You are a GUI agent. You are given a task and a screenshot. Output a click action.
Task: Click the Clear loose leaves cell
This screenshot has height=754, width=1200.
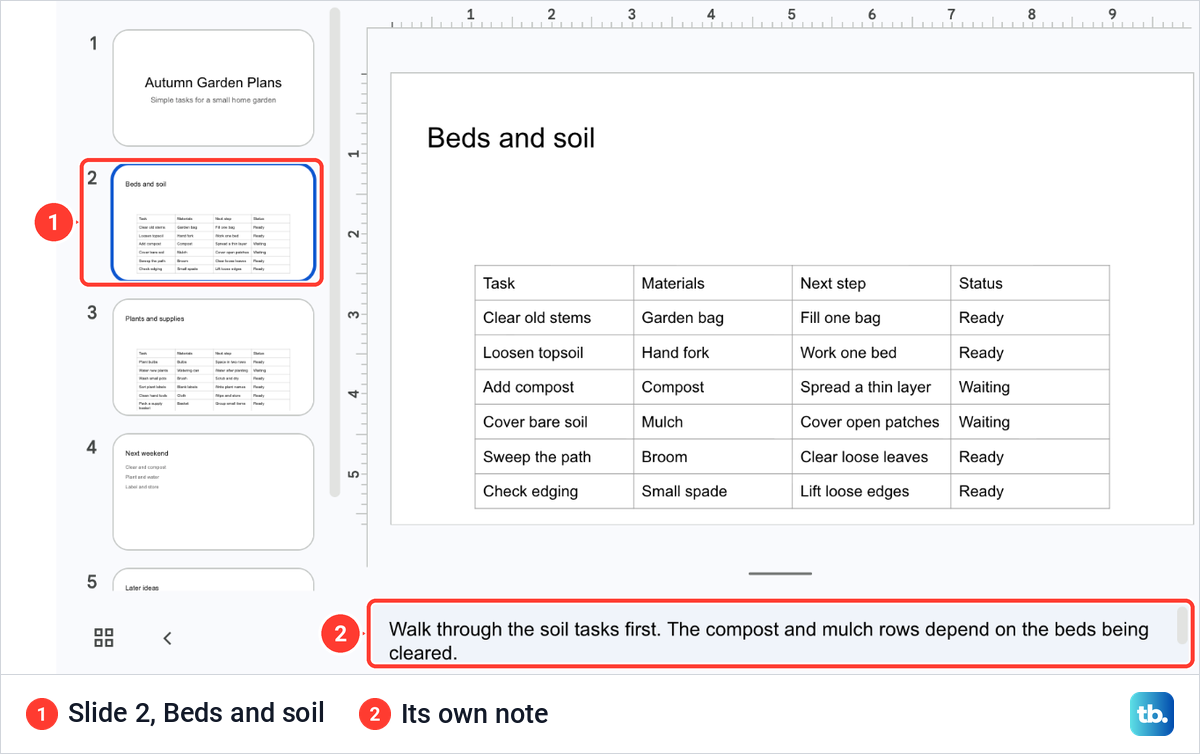(x=871, y=457)
